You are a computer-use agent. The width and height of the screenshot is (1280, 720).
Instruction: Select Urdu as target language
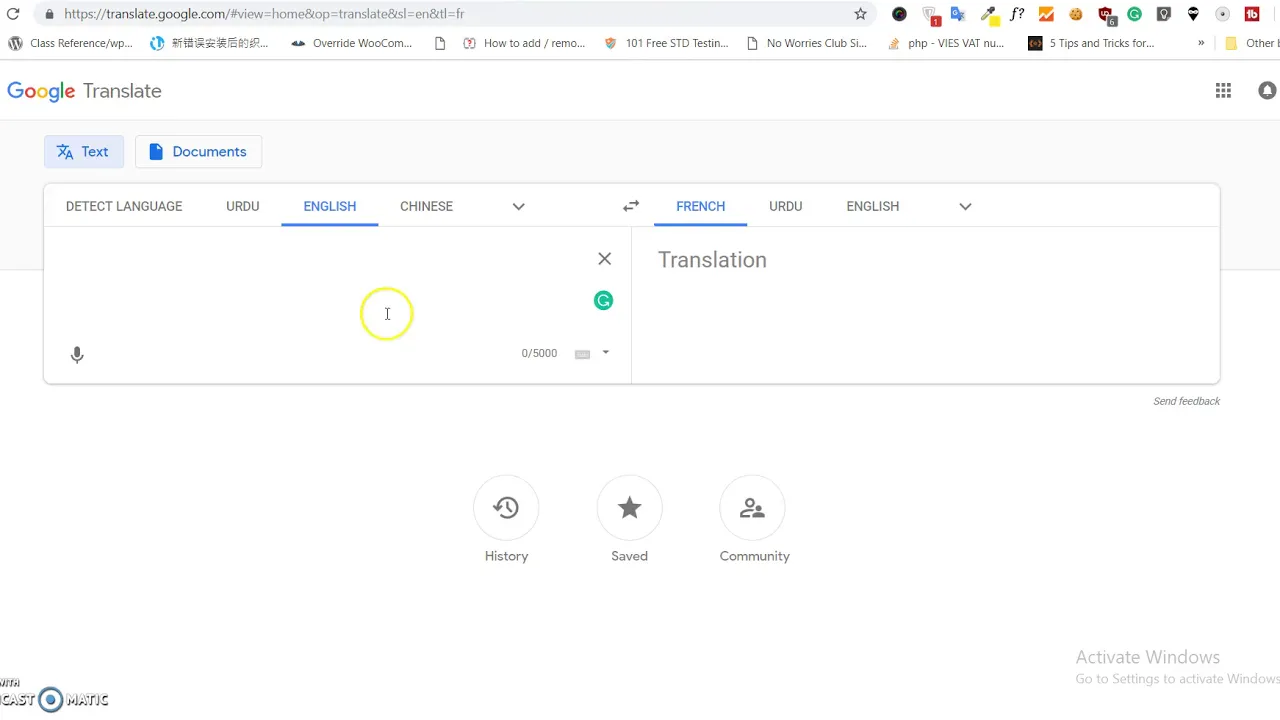[786, 206]
